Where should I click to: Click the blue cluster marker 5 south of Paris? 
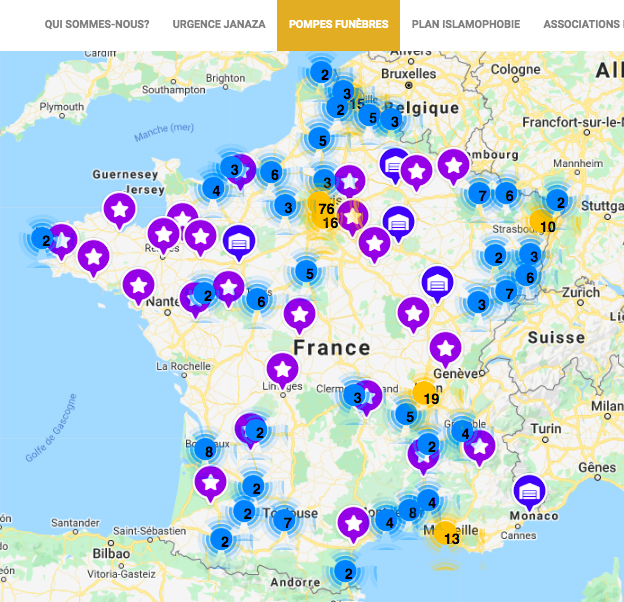click(307, 271)
